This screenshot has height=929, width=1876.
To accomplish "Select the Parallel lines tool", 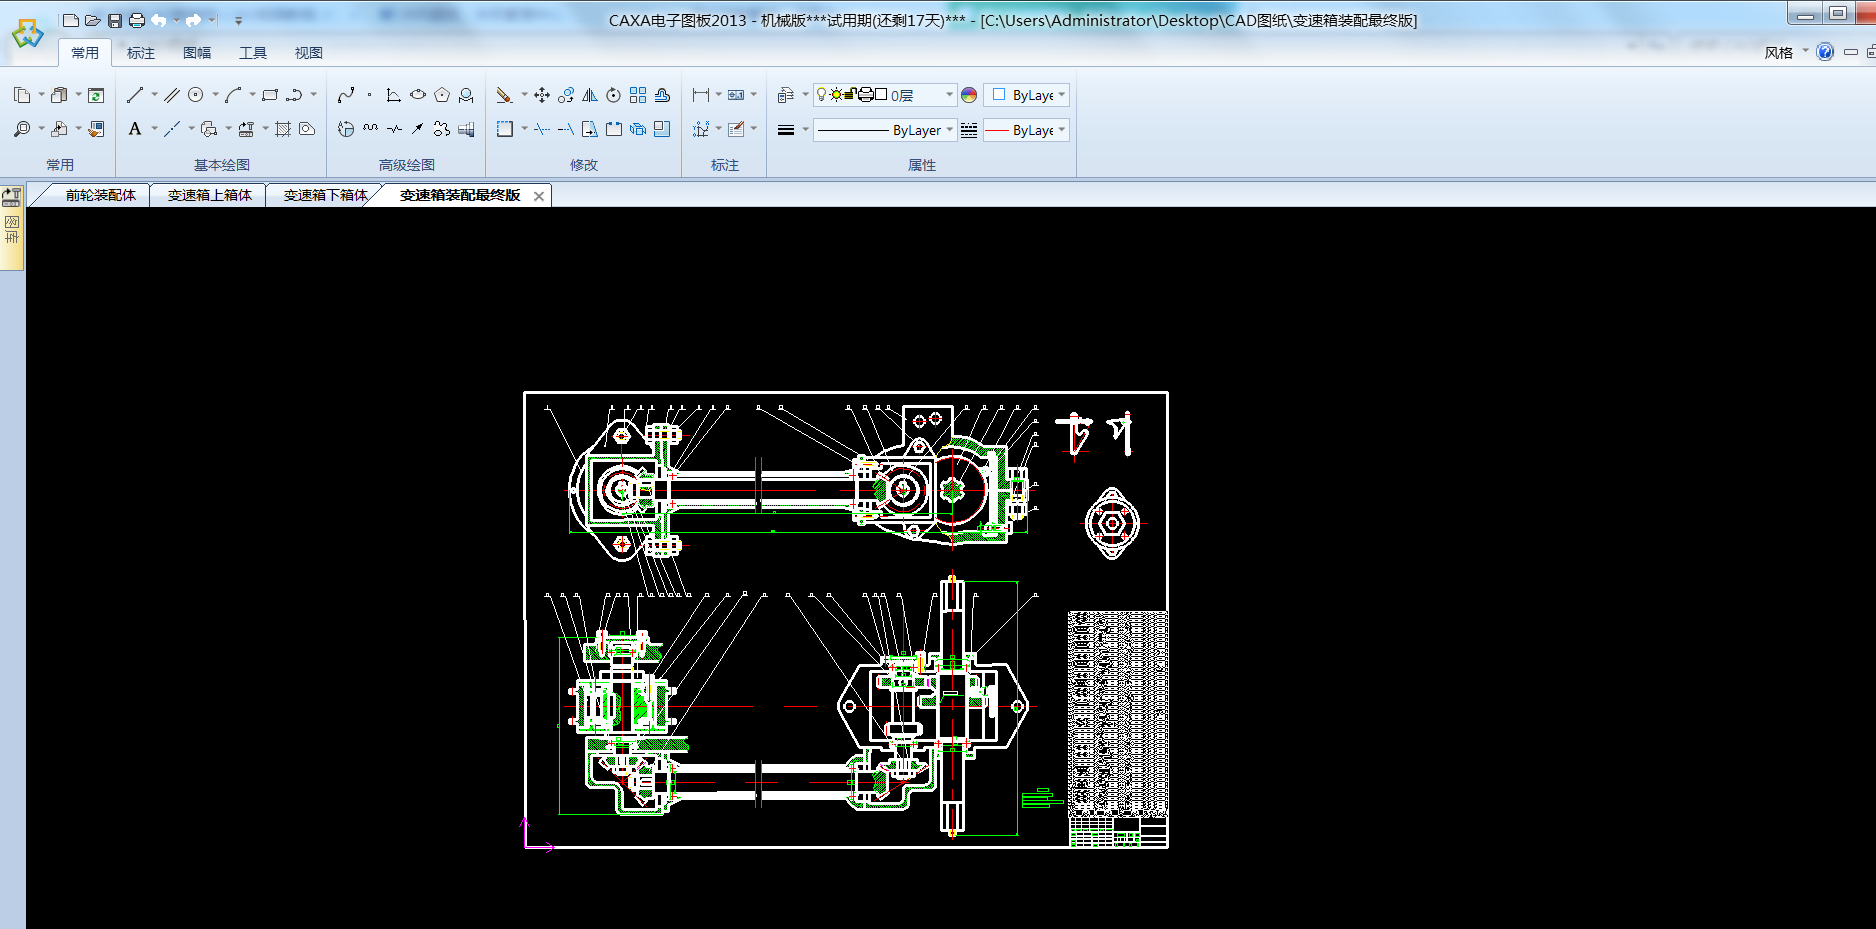I will 172,95.
